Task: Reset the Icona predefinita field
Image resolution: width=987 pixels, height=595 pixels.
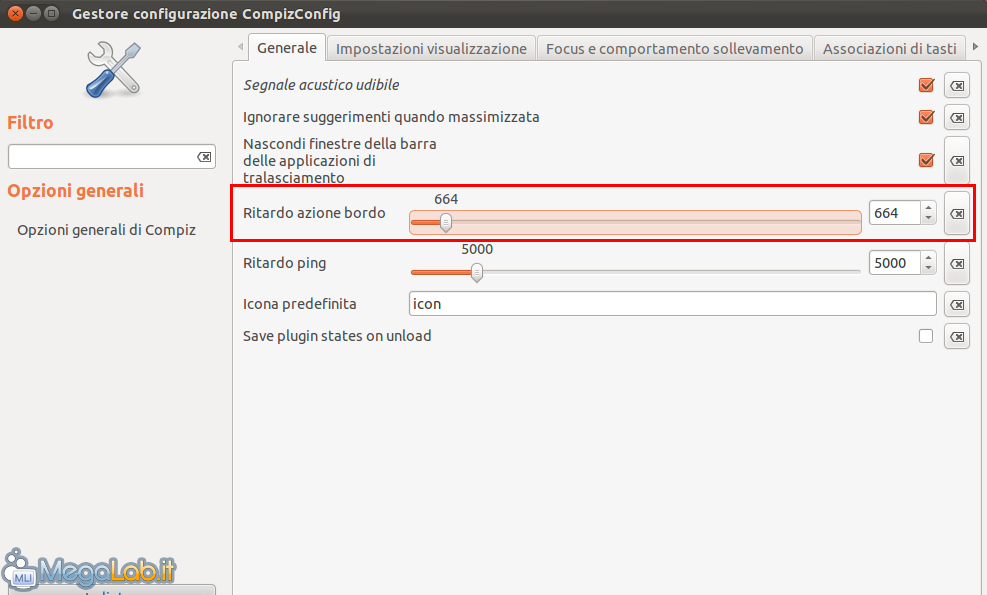Action: tap(957, 304)
